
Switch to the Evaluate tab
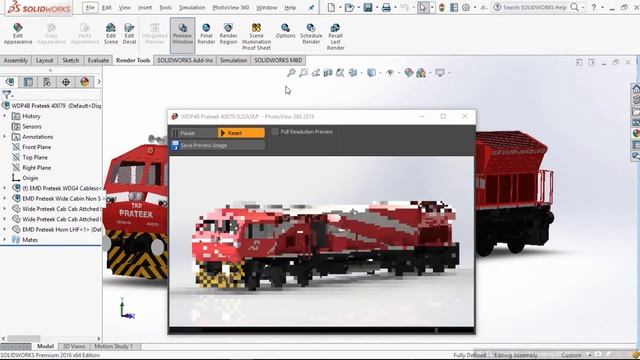coord(98,60)
